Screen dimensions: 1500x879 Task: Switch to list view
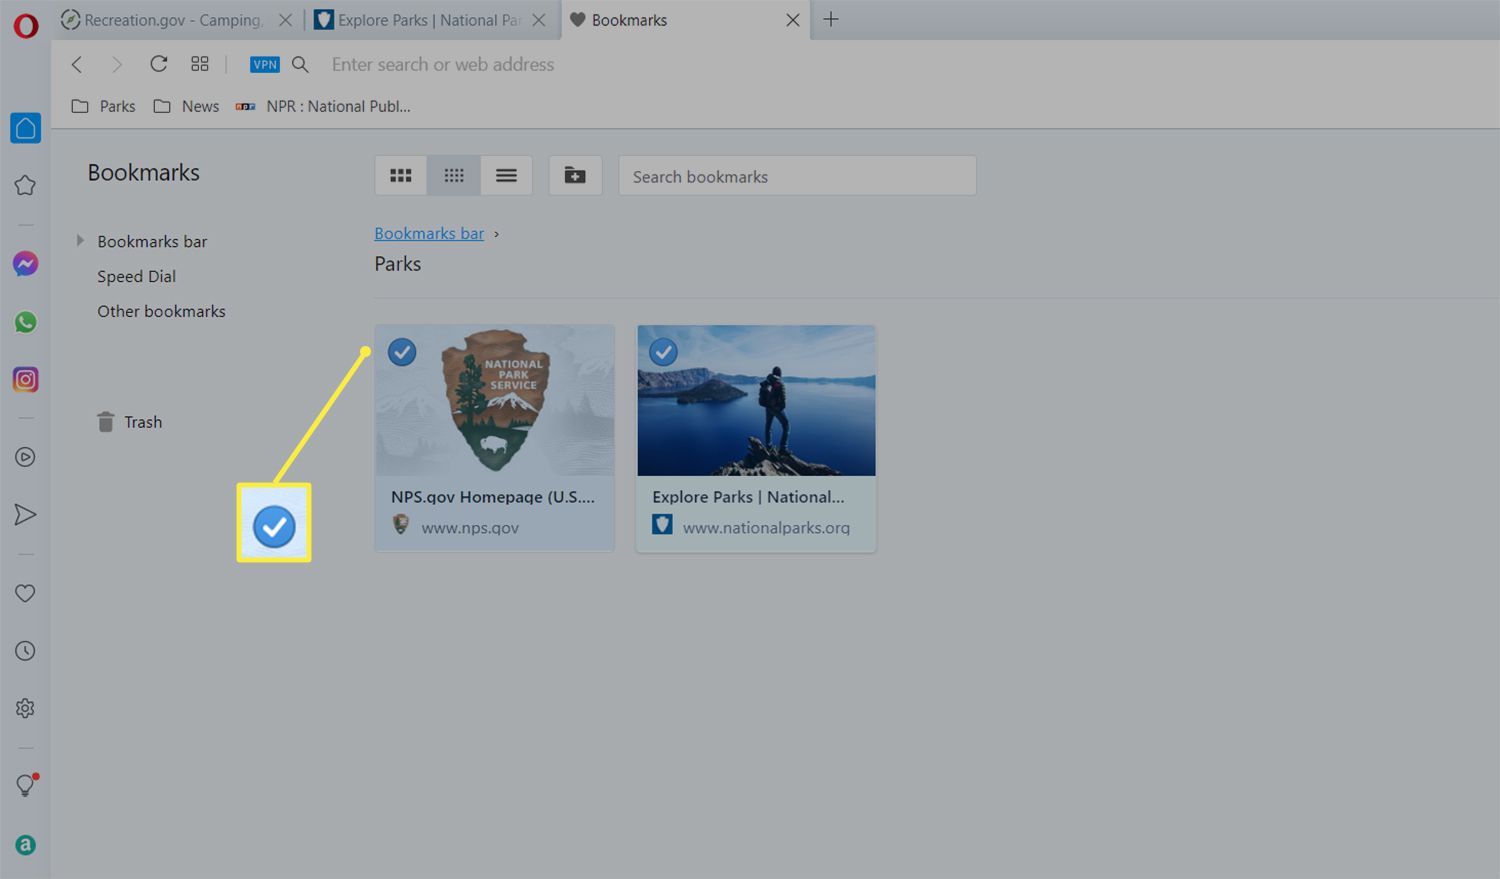pyautogui.click(x=507, y=175)
